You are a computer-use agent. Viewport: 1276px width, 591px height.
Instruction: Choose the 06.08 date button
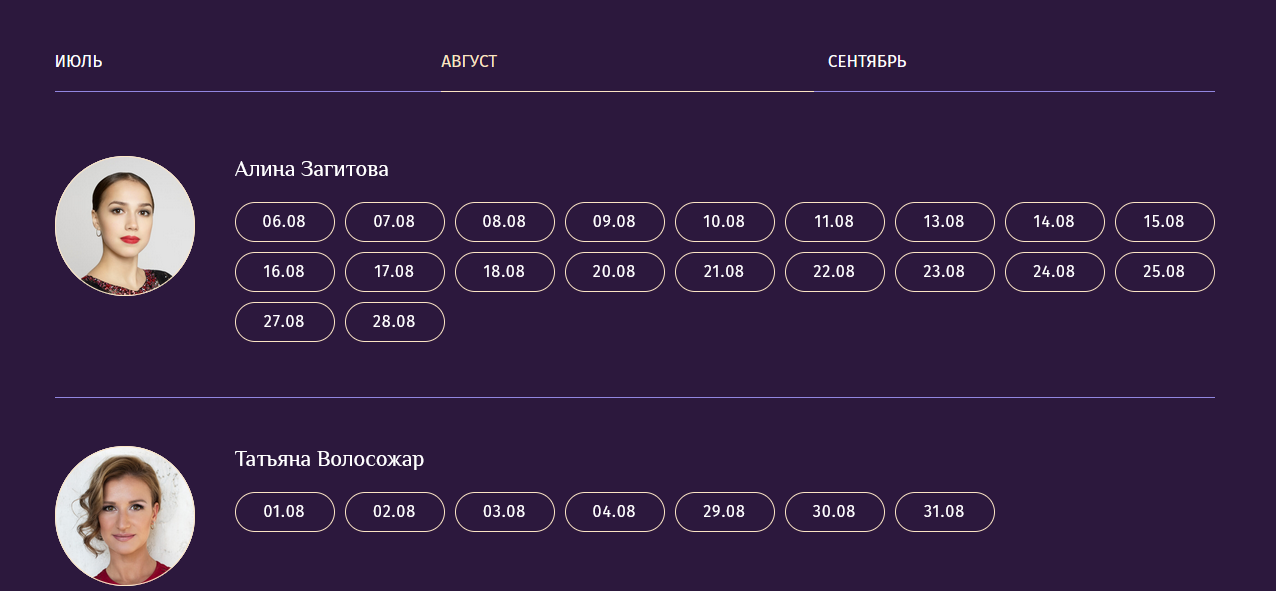click(x=285, y=222)
